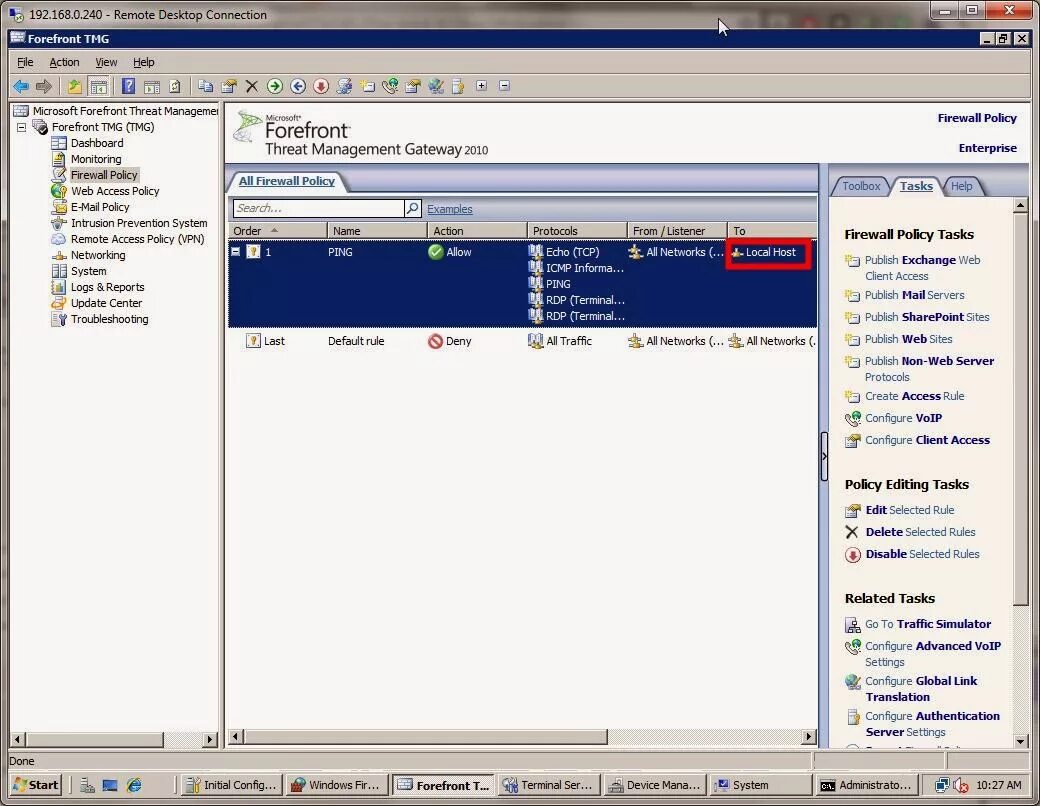
Task: Toggle Show/Hide Console Tree toolbar icon
Action: coord(98,86)
